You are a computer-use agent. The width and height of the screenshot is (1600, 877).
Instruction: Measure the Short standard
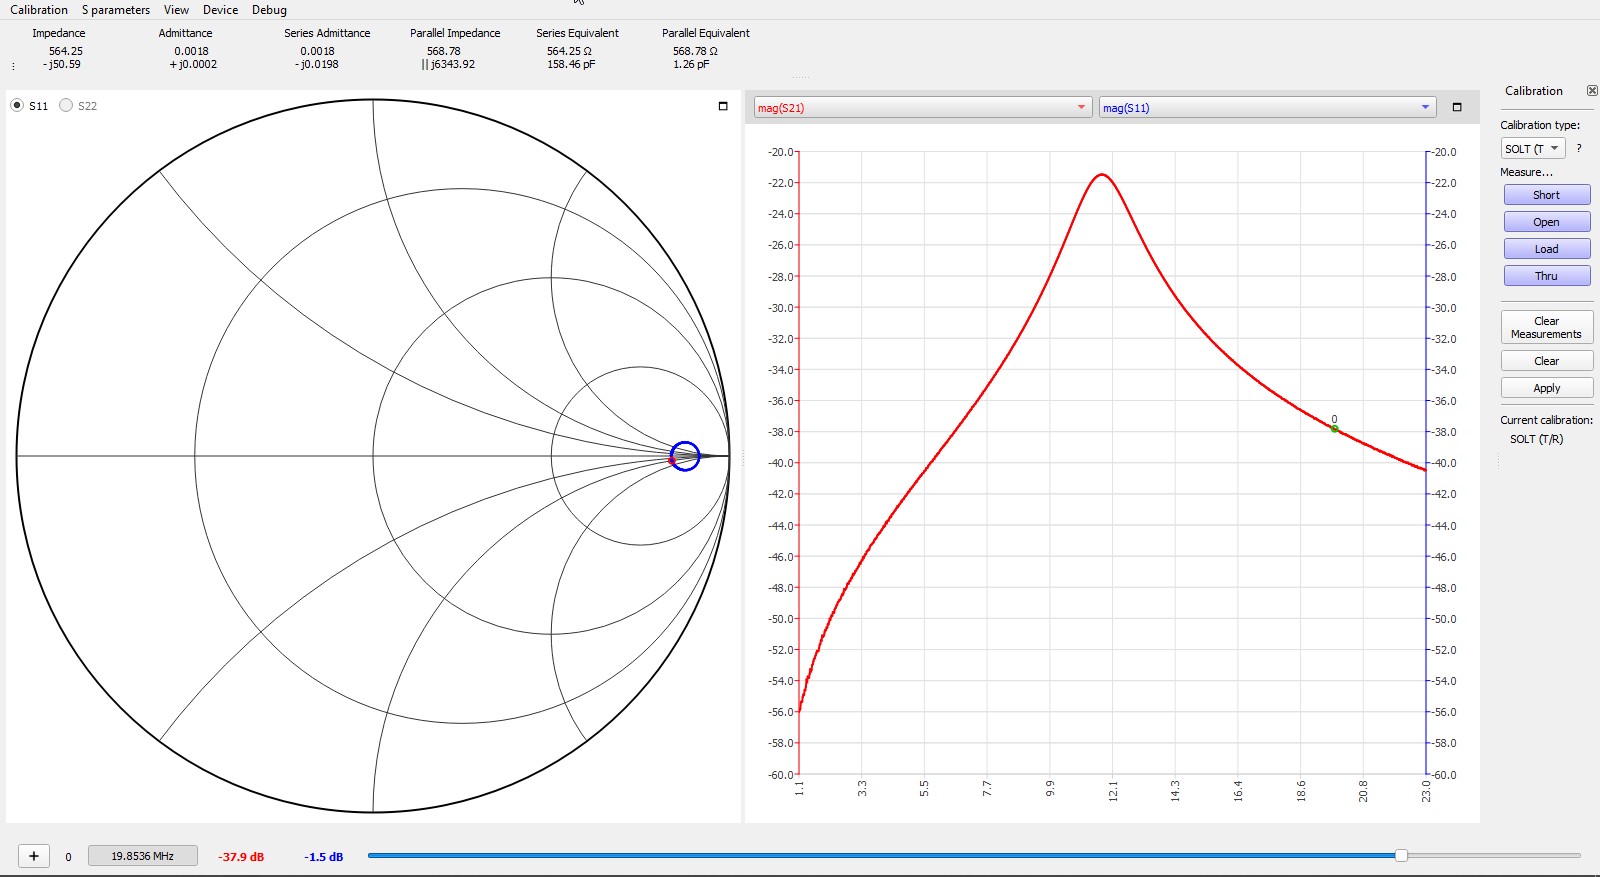point(1547,195)
